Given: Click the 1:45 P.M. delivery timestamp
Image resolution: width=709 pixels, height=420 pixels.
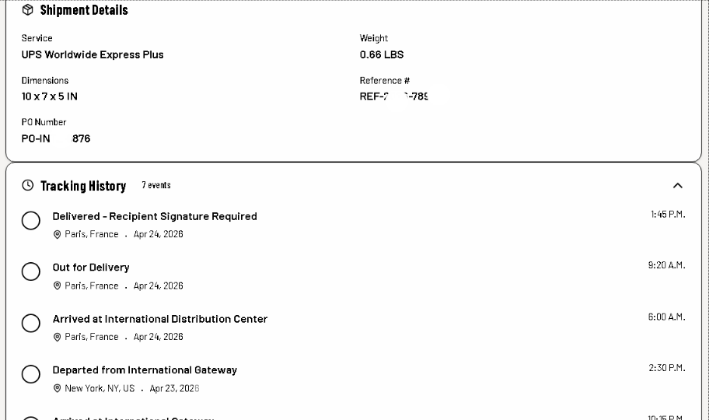Looking at the screenshot, I should point(667,215).
